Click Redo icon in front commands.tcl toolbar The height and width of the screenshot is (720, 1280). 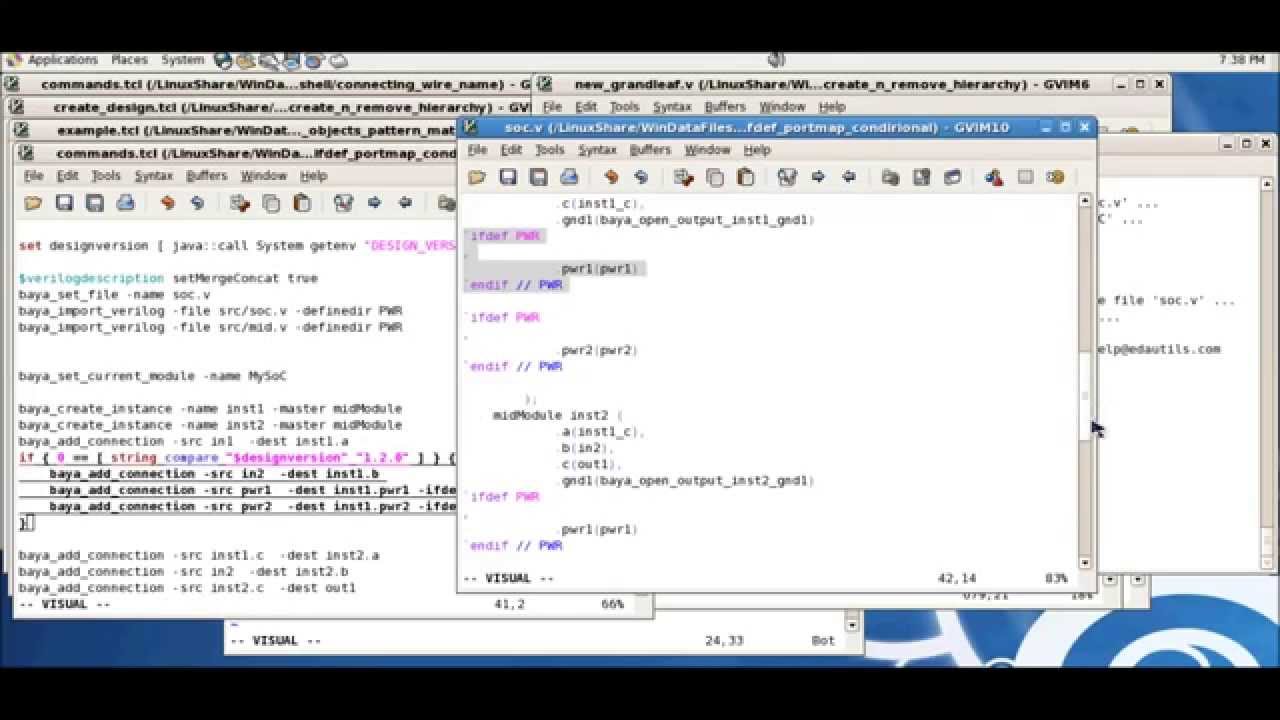197,203
